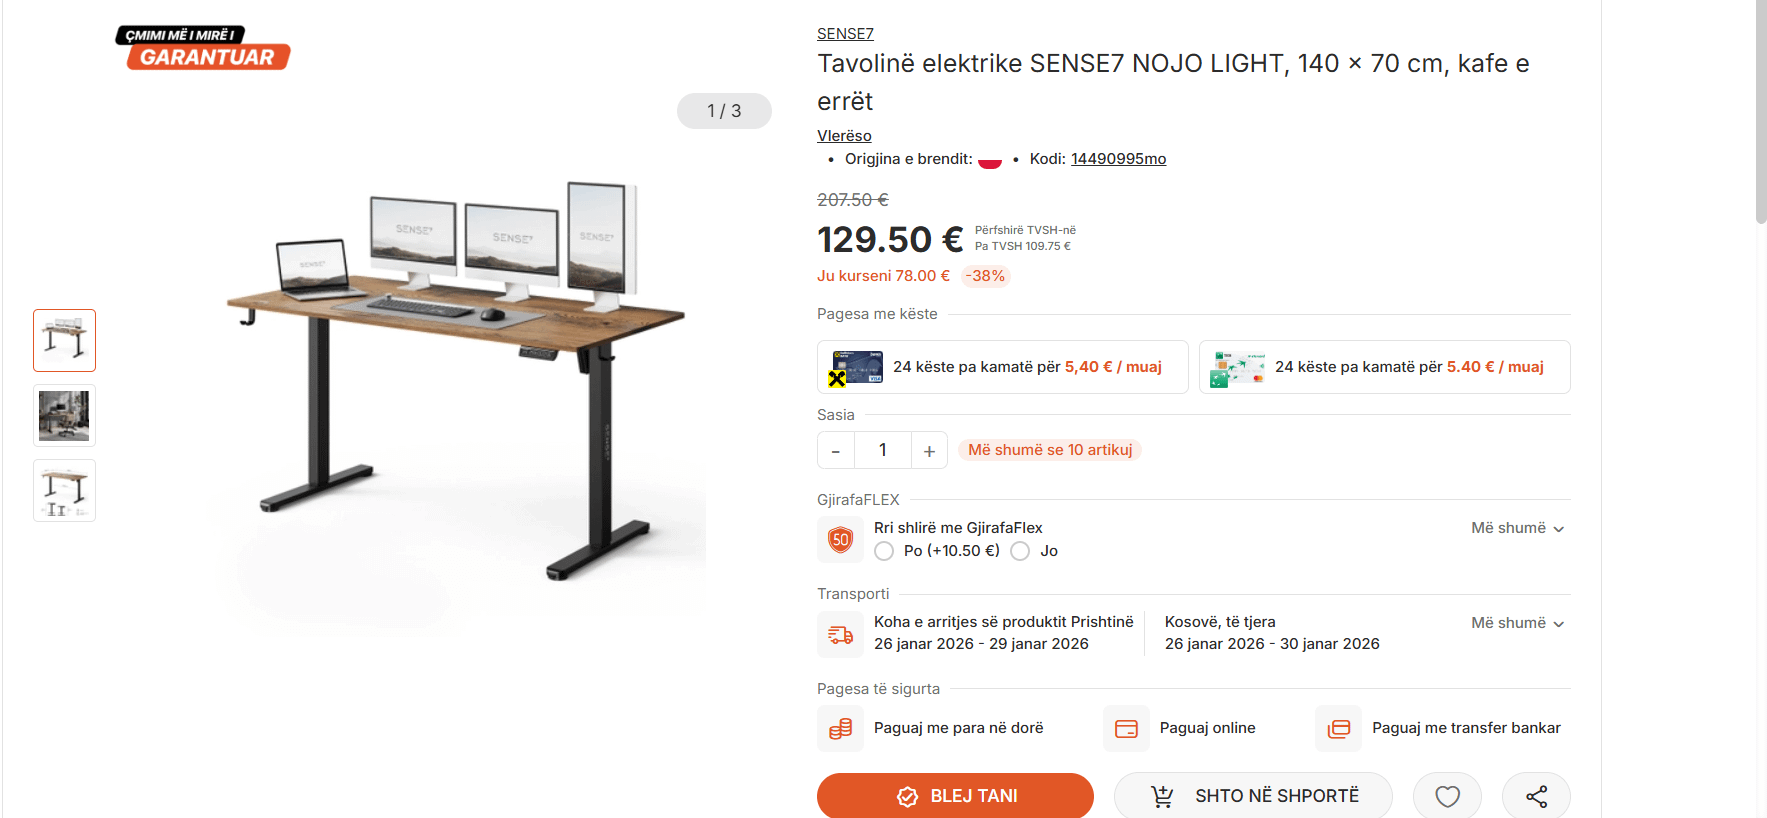Image resolution: width=1767 pixels, height=818 pixels.
Task: Click the bank transfer icon
Action: [1338, 728]
